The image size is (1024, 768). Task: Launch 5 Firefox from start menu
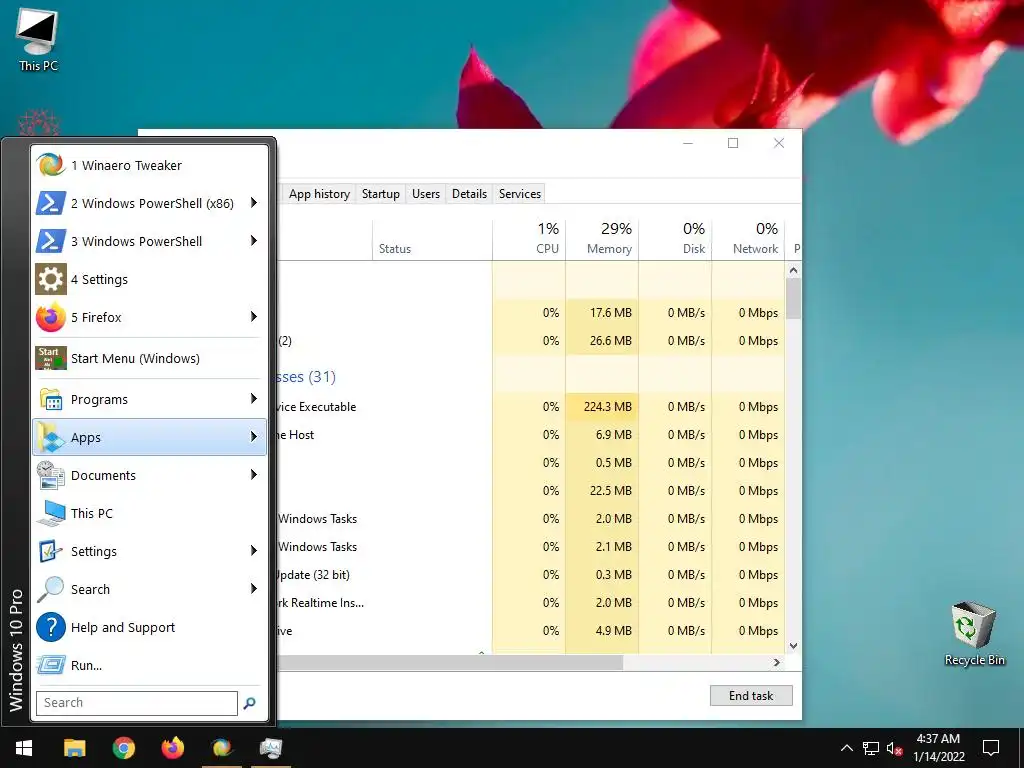[x=150, y=317]
